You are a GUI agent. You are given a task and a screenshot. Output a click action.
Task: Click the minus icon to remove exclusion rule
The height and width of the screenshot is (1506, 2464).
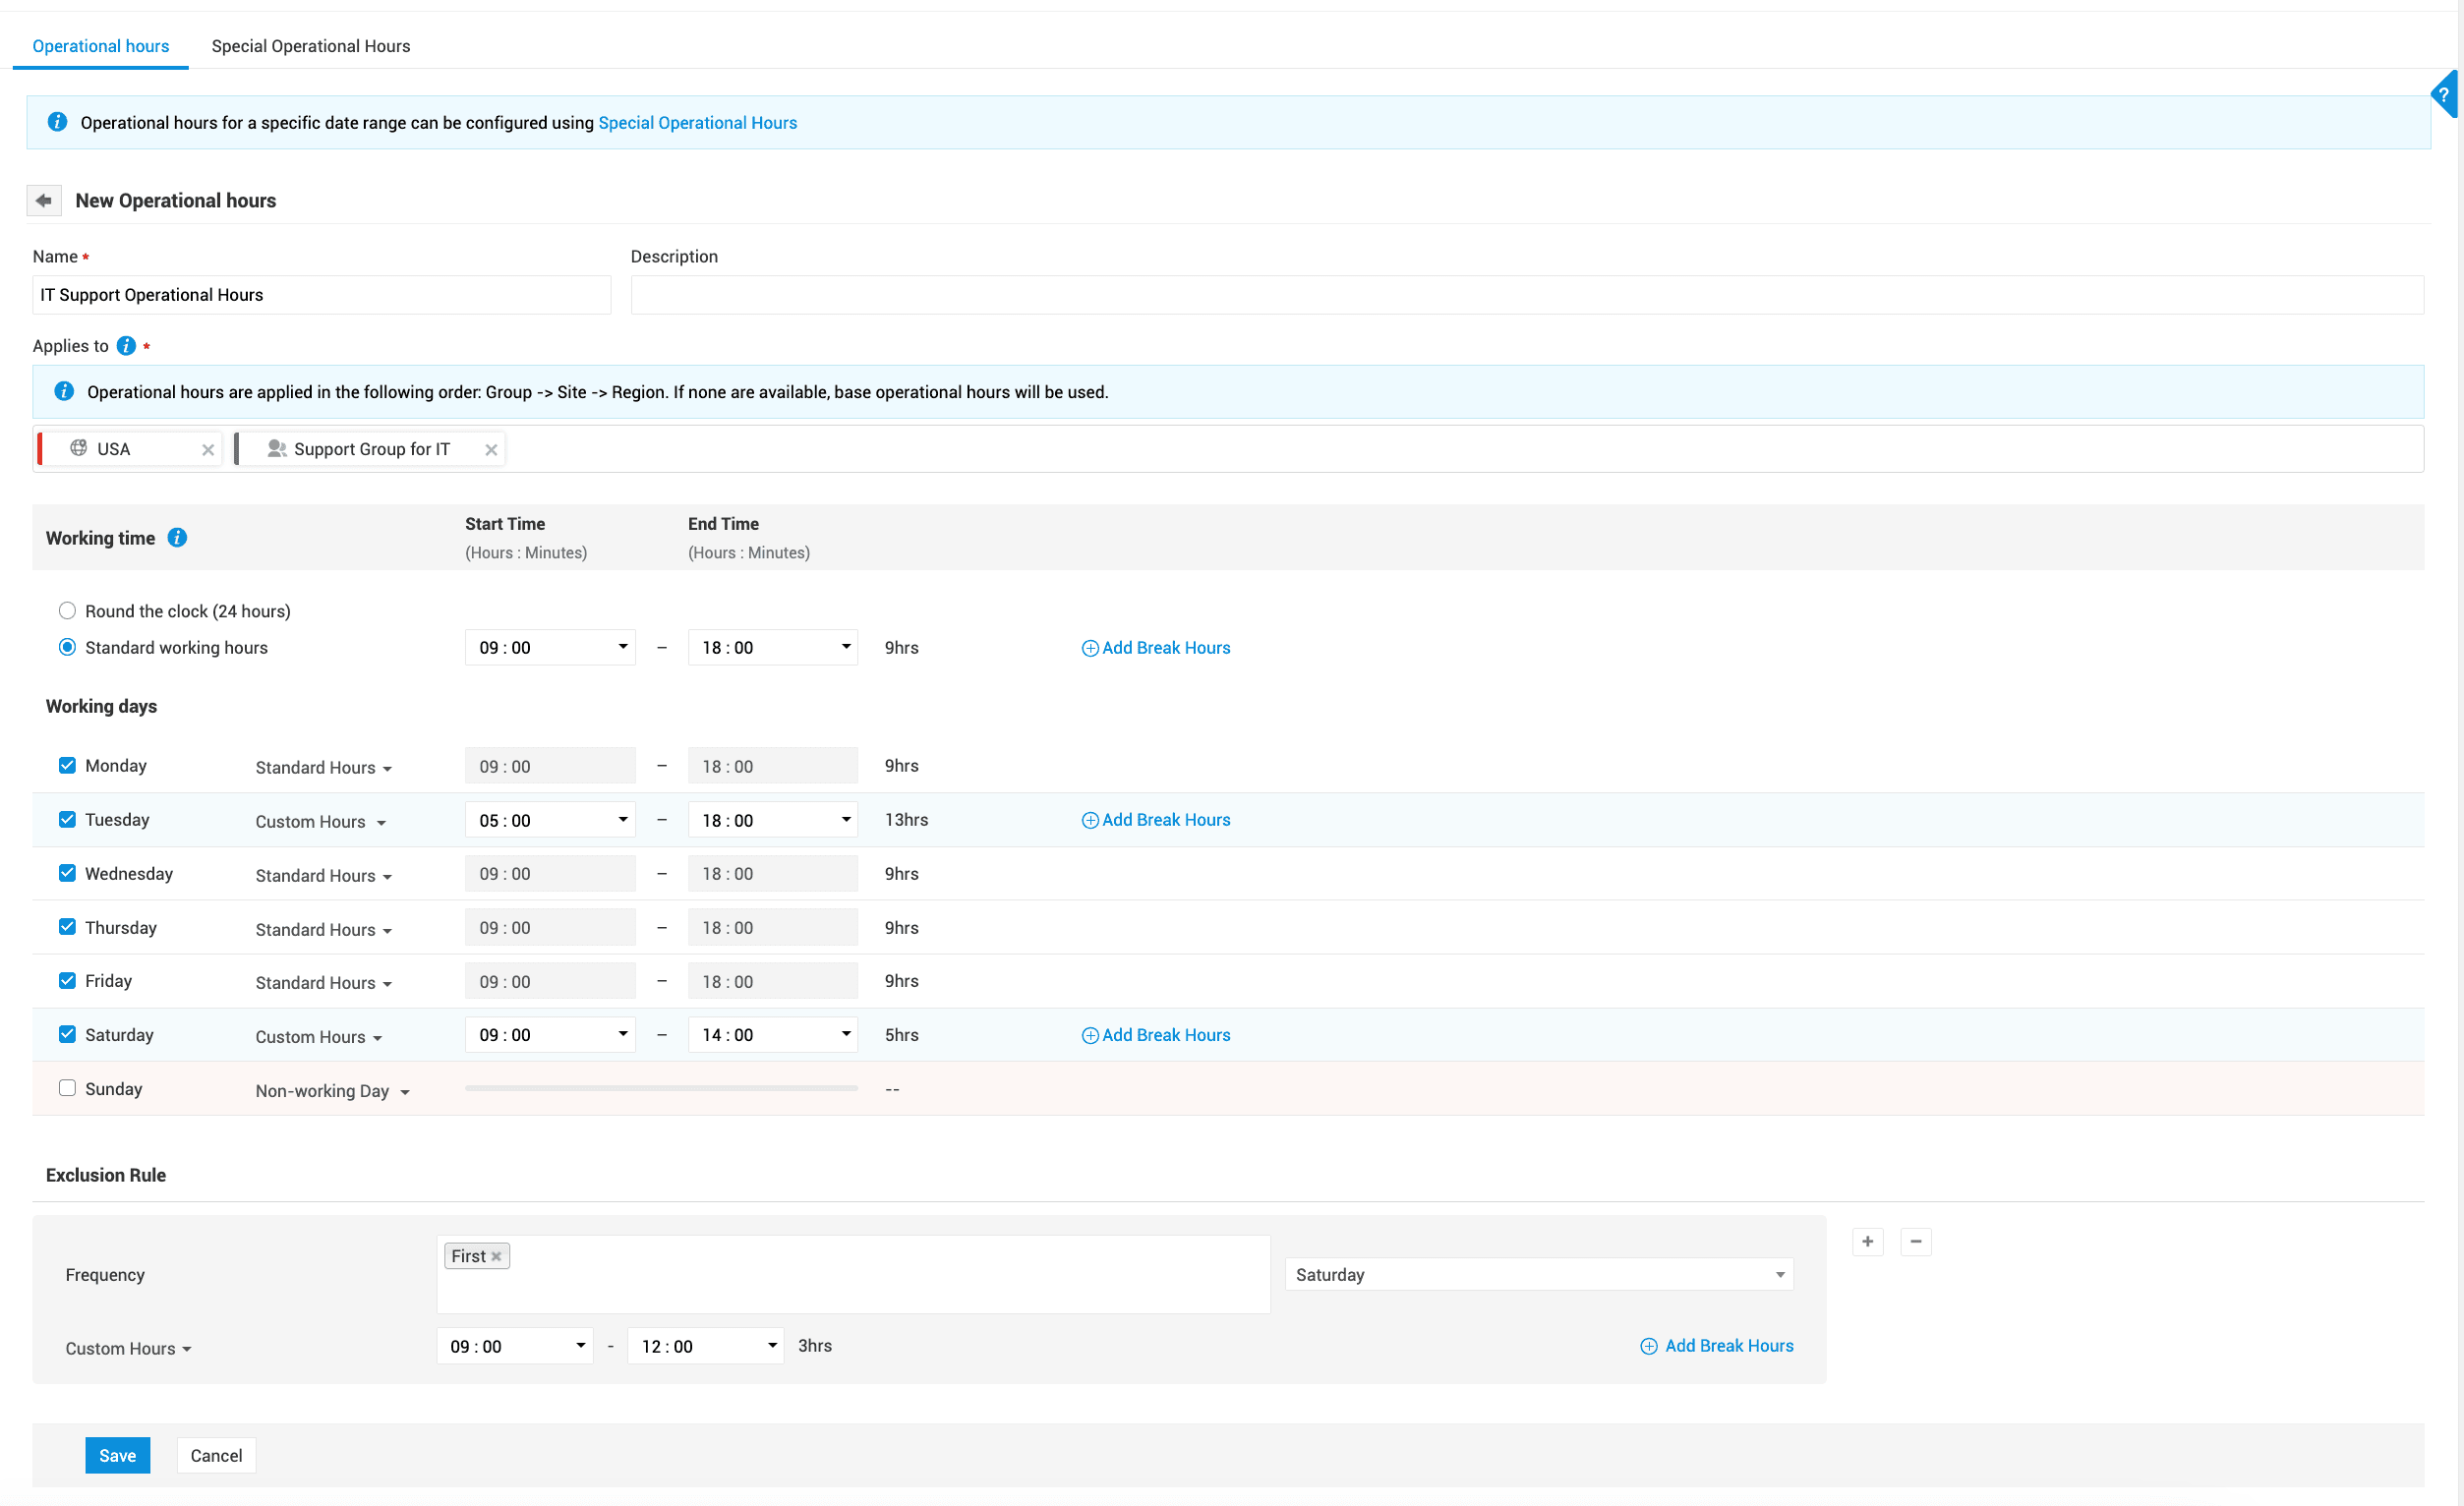tap(1915, 1241)
